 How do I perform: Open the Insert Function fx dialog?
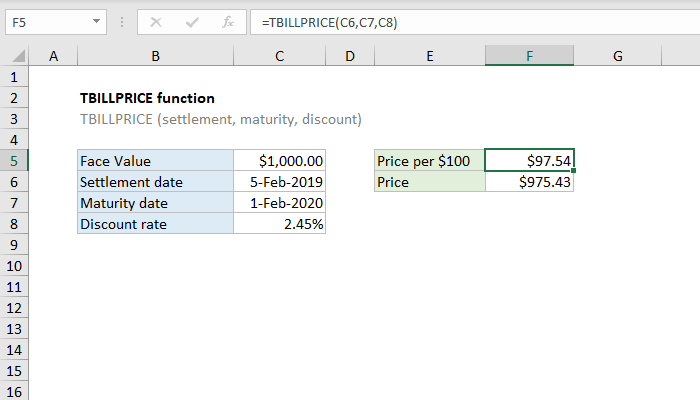[x=228, y=22]
